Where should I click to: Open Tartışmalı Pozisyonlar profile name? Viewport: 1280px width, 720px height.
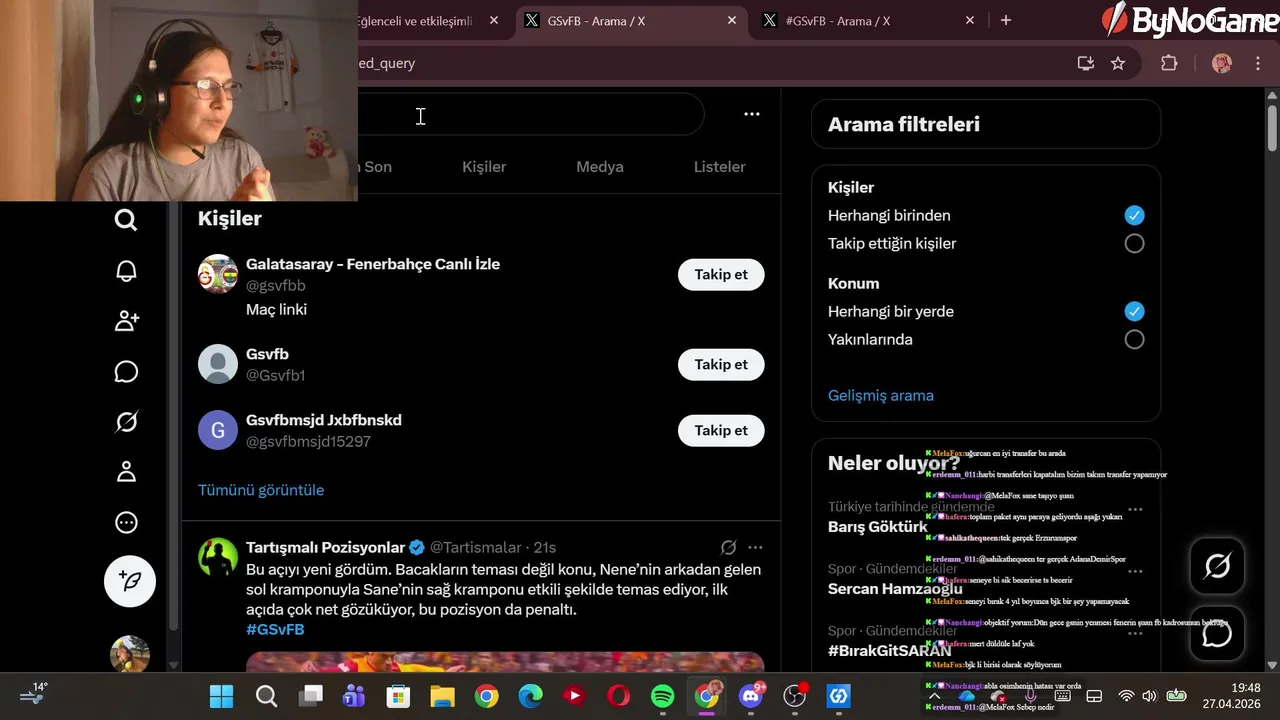325,547
